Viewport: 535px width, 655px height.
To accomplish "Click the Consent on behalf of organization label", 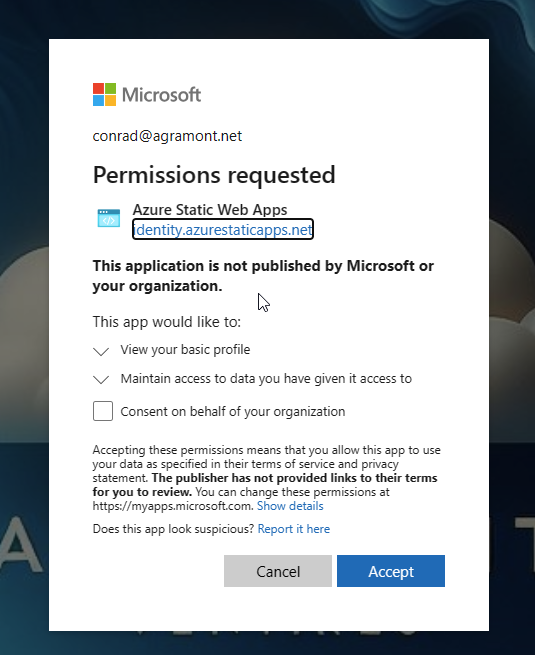I will pyautogui.click(x=233, y=412).
